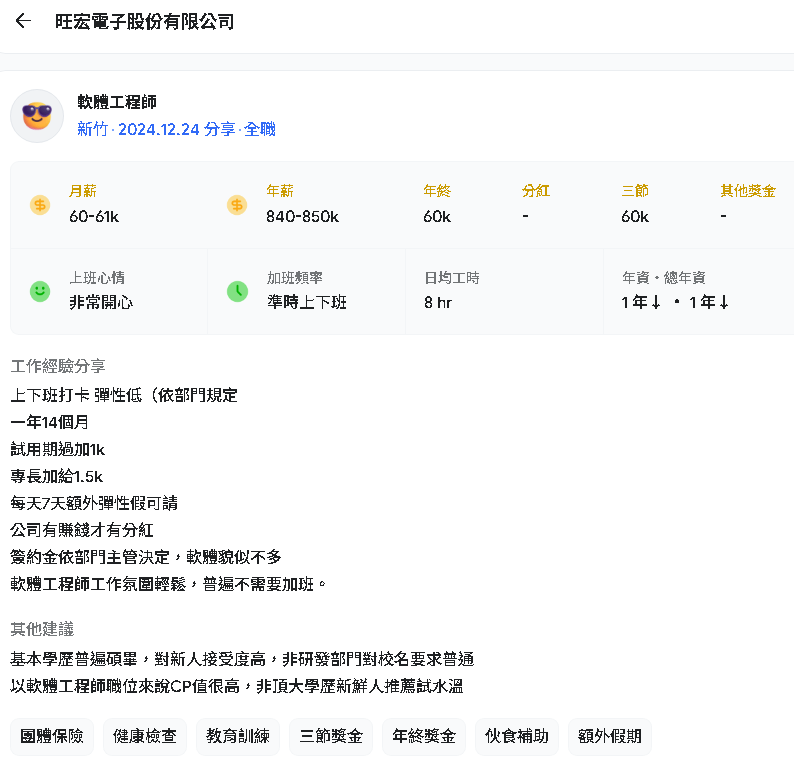Click the annual salary coin icon
794x762 pixels.
pos(237,205)
